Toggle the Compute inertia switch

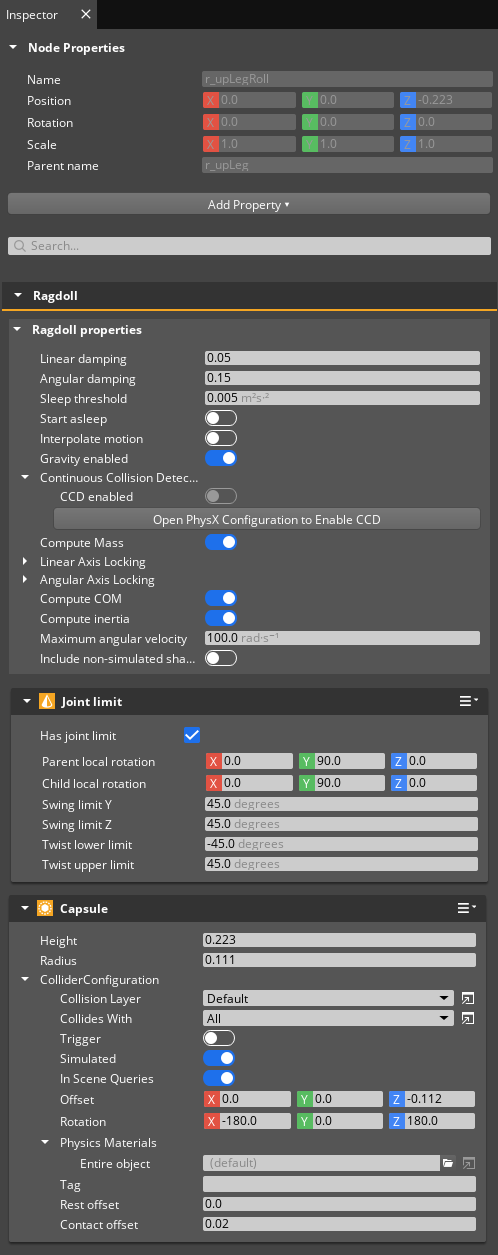pyautogui.click(x=221, y=618)
